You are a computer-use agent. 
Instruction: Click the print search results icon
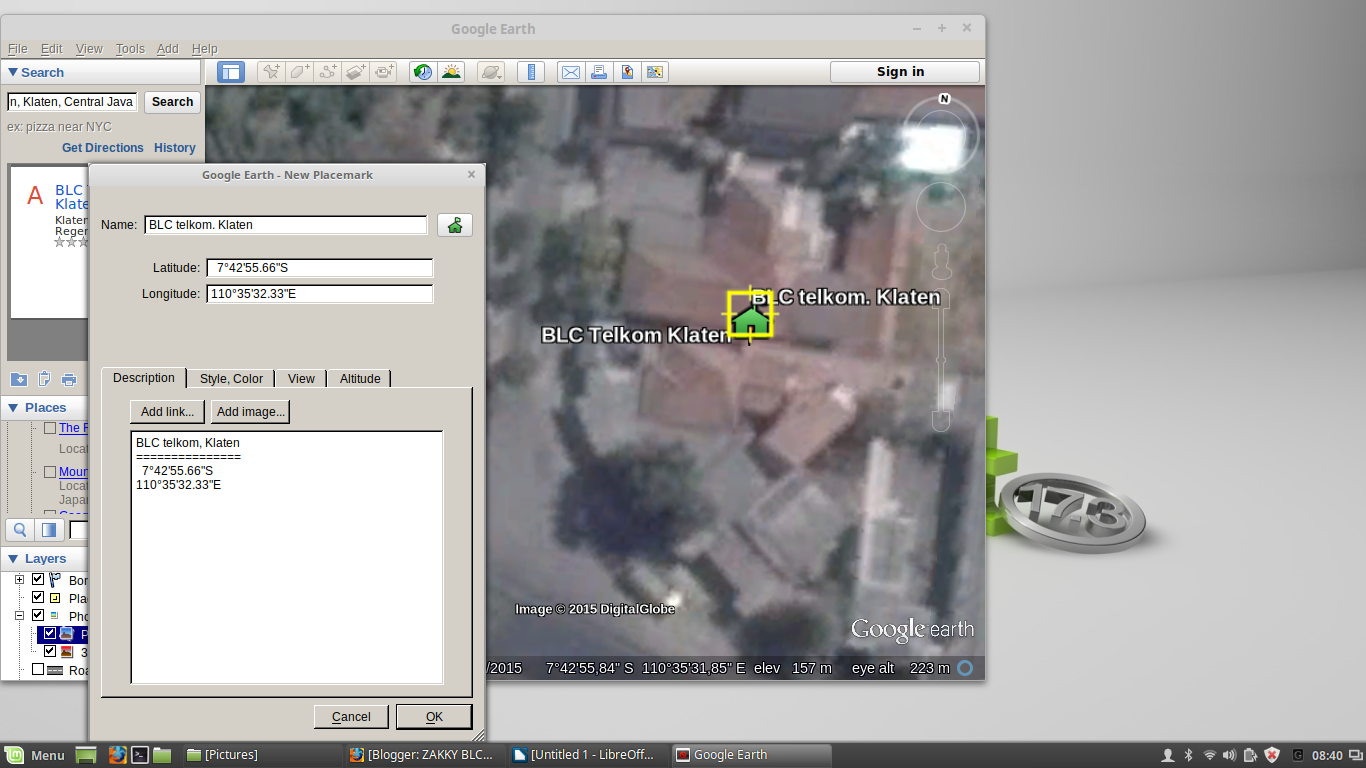pyautogui.click(x=69, y=379)
